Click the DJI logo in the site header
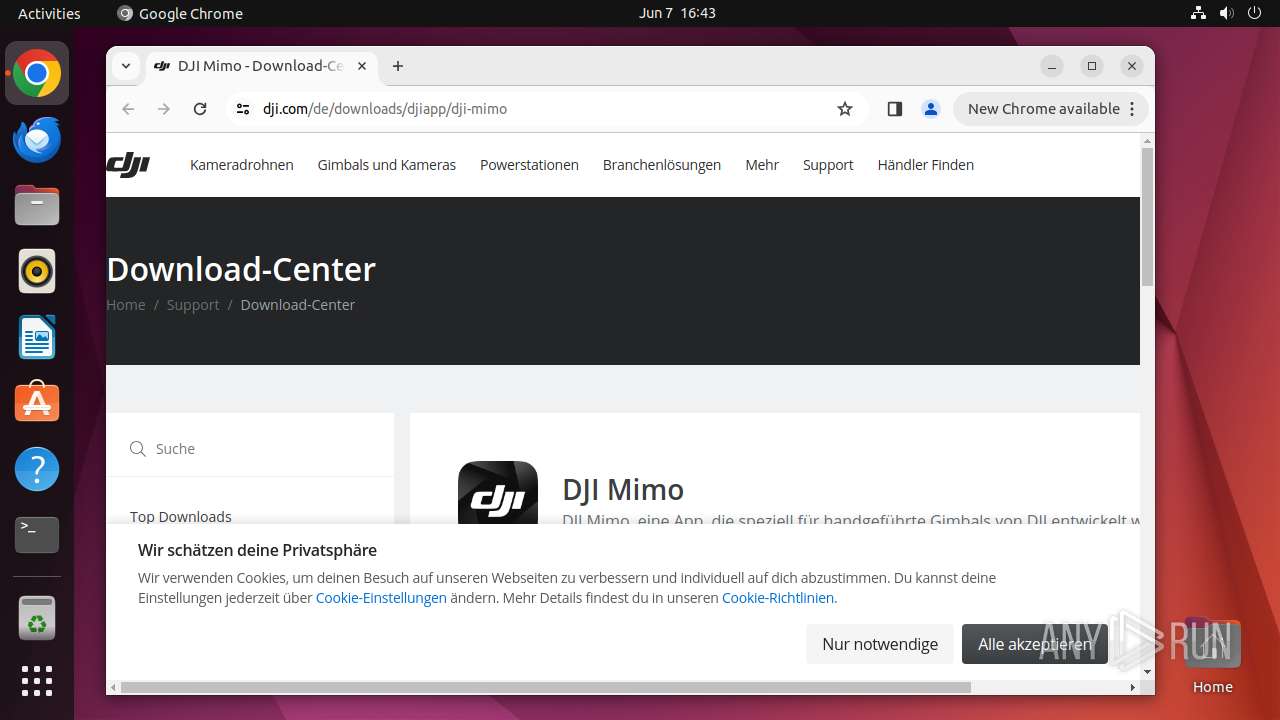 pos(128,165)
